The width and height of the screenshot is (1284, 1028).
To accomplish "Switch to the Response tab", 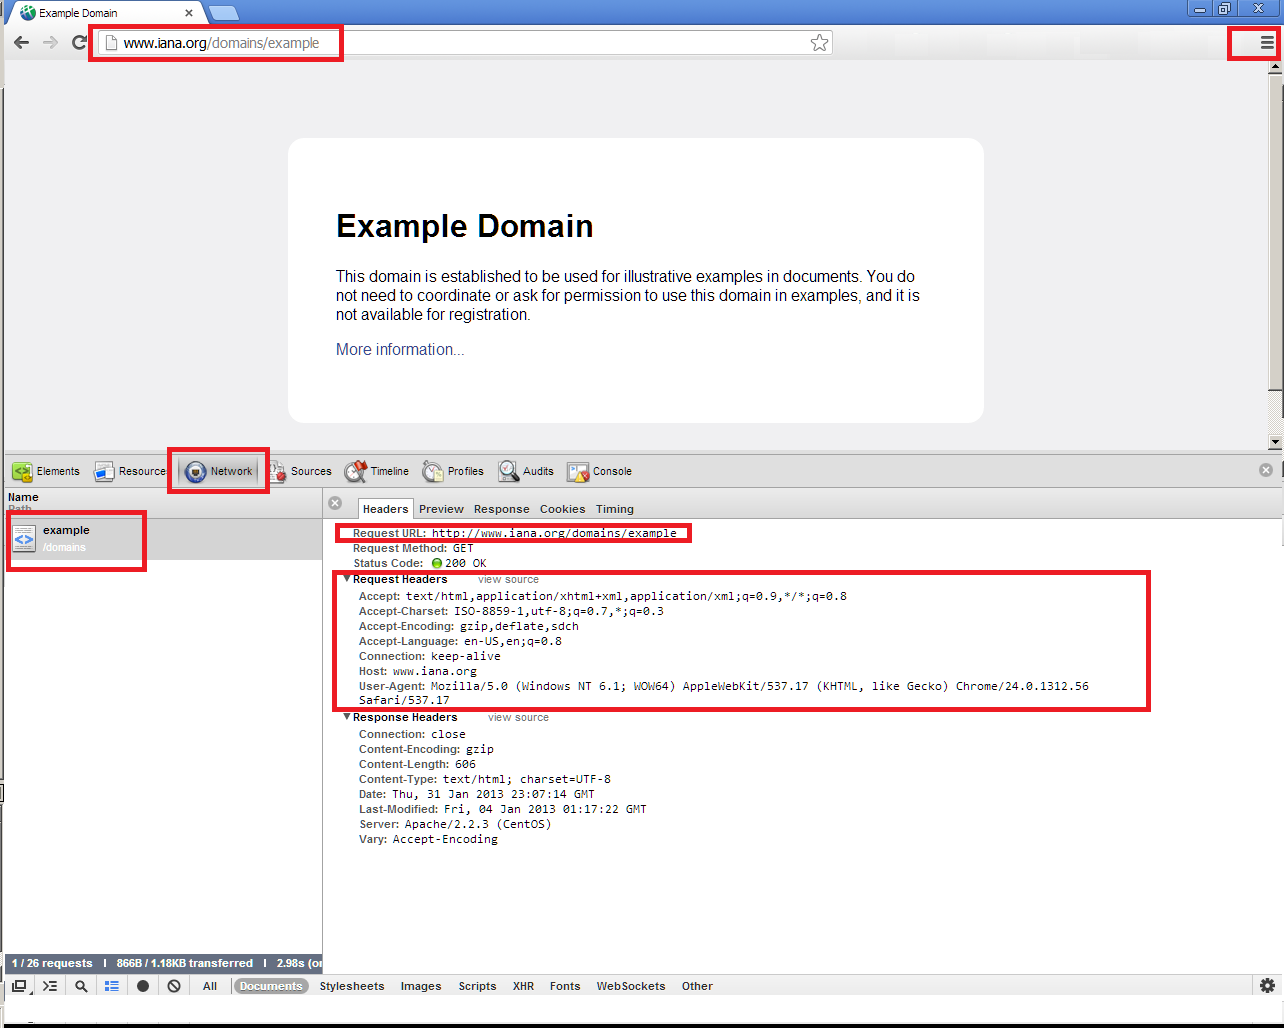I will pos(501,509).
